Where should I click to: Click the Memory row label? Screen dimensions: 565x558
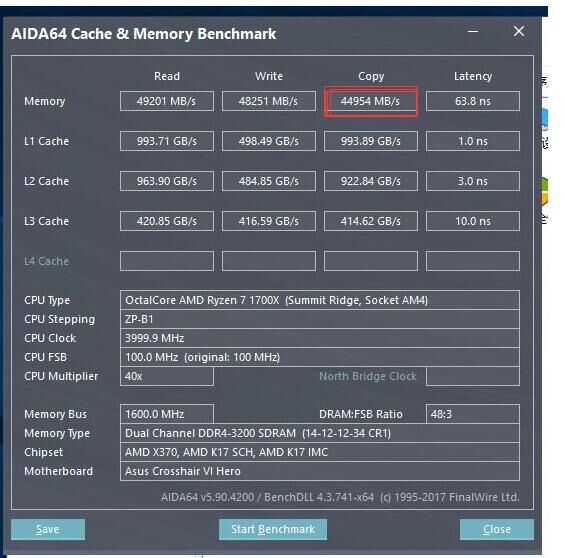coord(45,102)
